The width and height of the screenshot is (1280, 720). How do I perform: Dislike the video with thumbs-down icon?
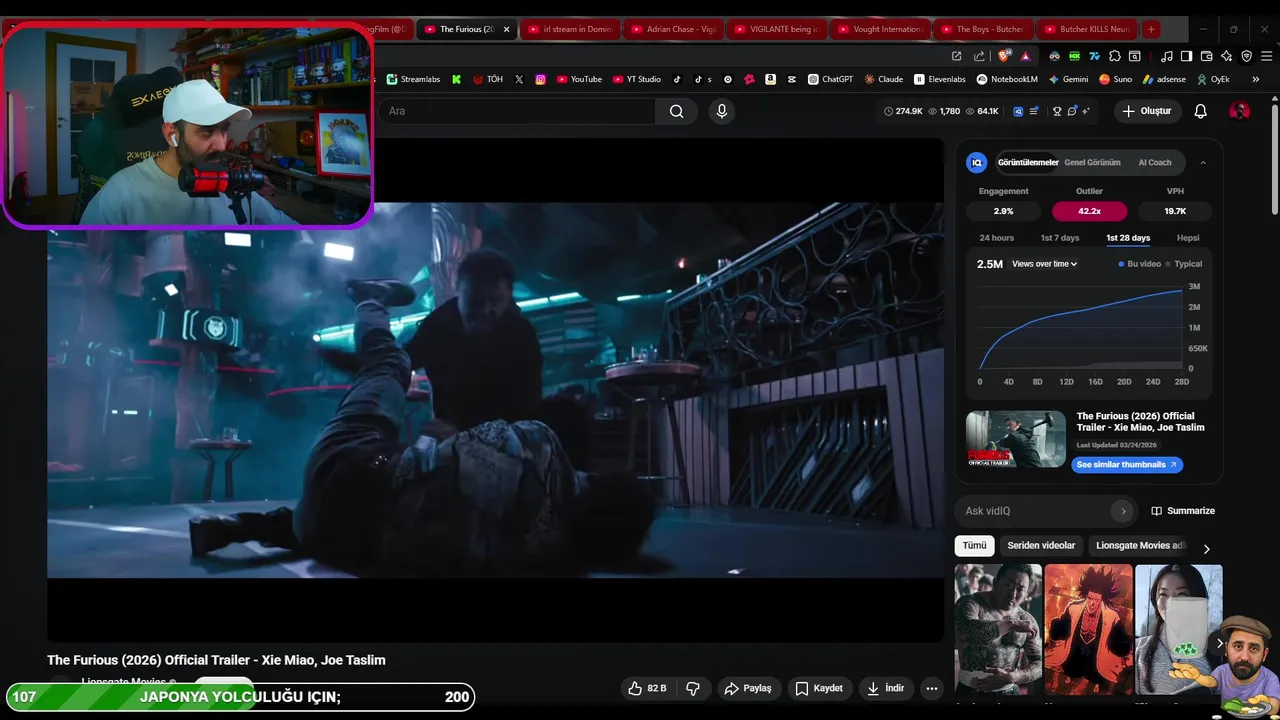(x=692, y=688)
